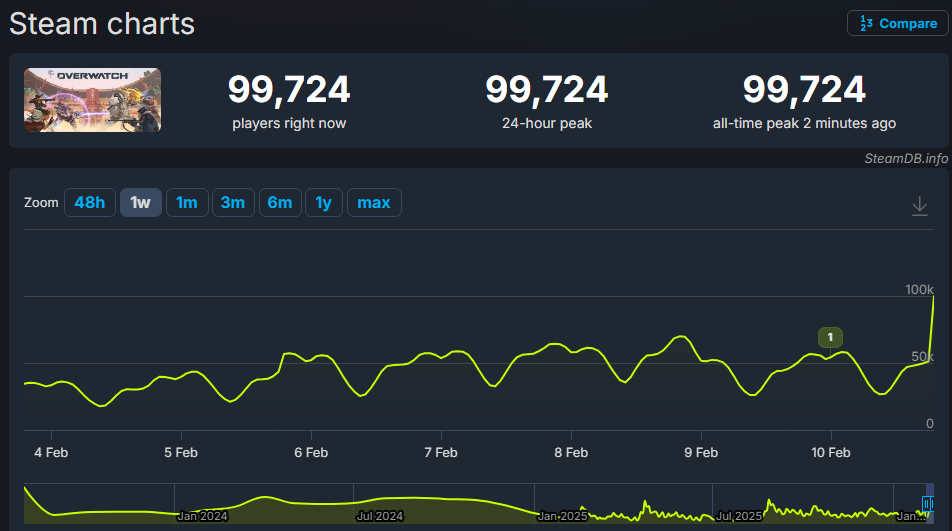Select 6m zoom range
Screen dimensions: 952x531
(x=280, y=203)
